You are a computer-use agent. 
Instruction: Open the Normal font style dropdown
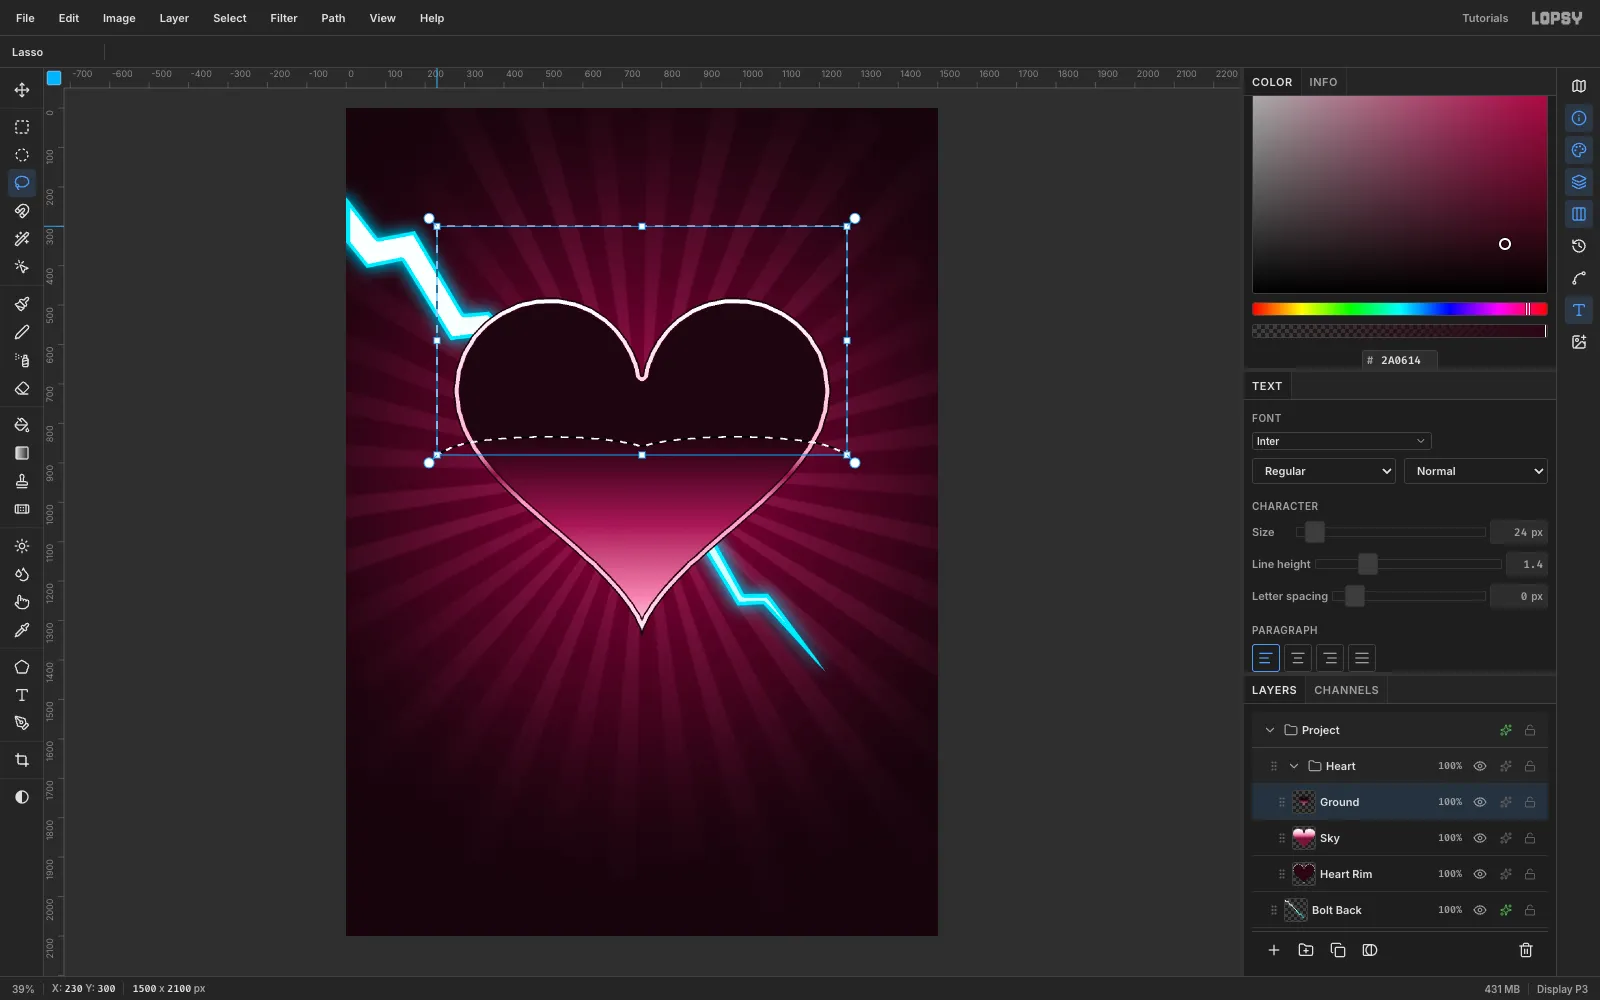tap(1476, 471)
